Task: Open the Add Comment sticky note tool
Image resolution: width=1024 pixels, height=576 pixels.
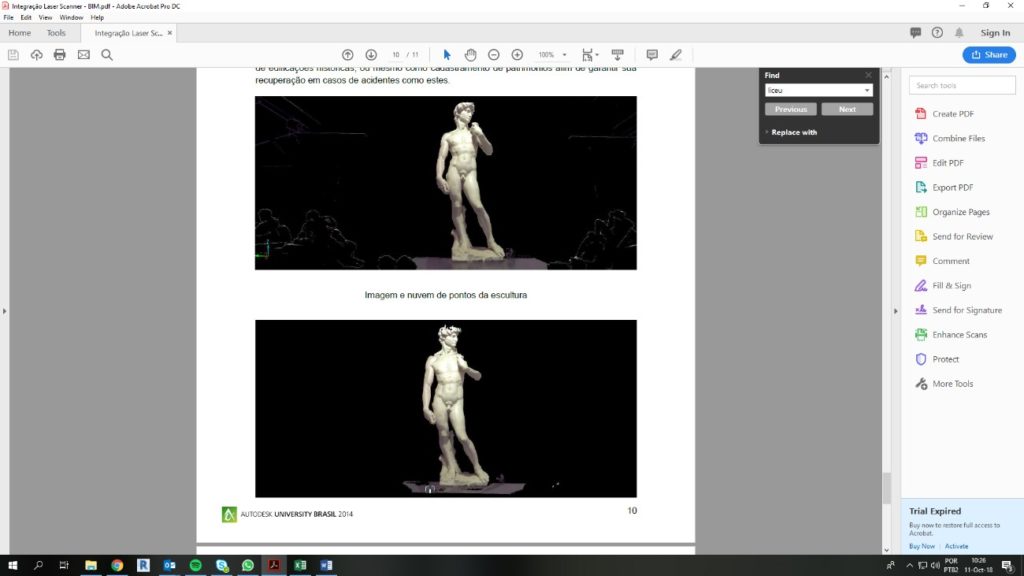Action: click(x=652, y=54)
